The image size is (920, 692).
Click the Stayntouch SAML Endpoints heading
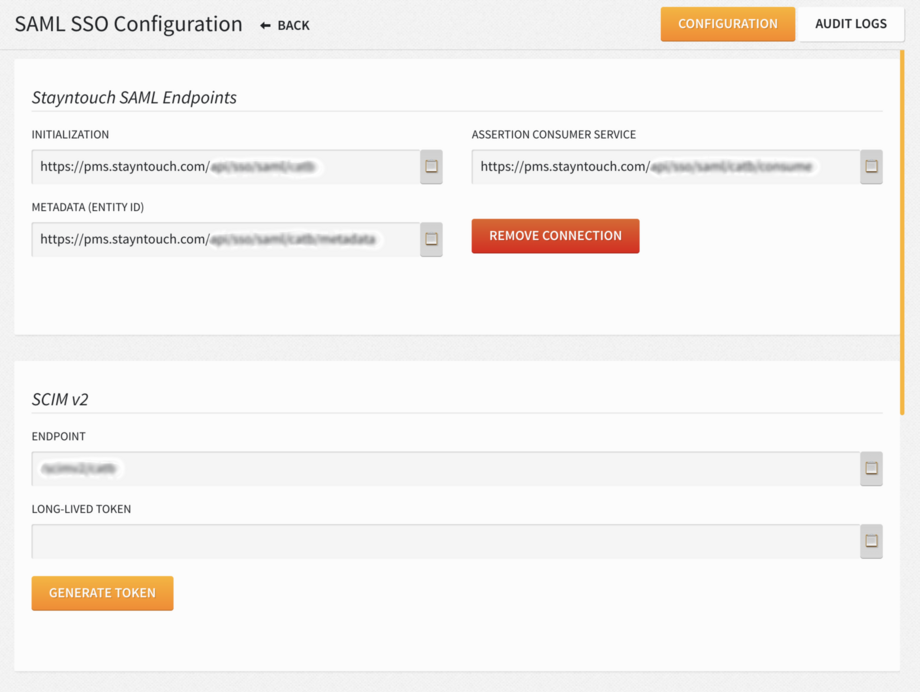point(134,97)
